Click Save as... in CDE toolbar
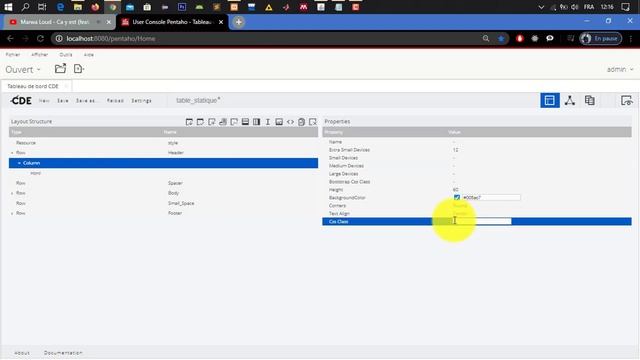Image resolution: width=640 pixels, height=360 pixels. point(86,100)
